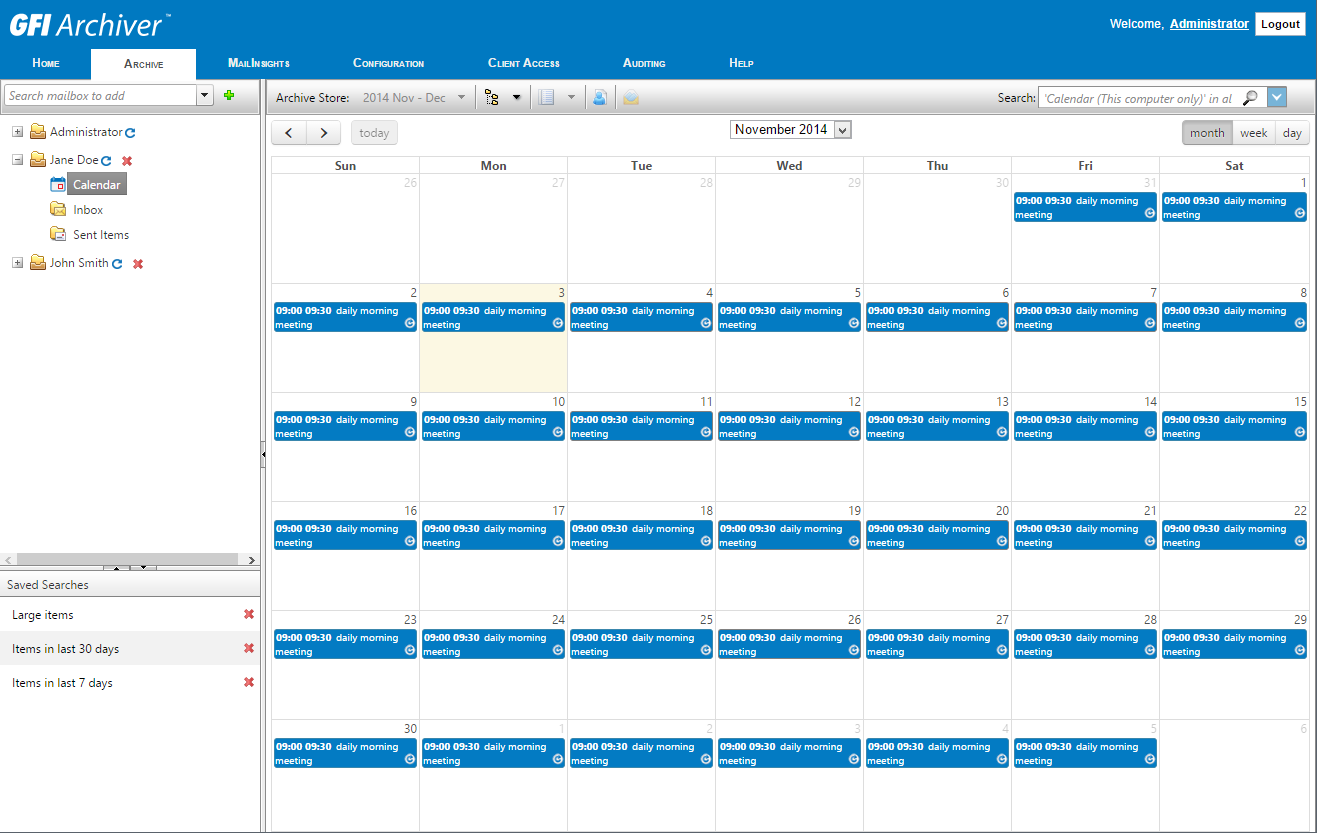Viewport: 1317px width, 833px height.
Task: Click the green plus add mailbox icon
Action: point(229,95)
